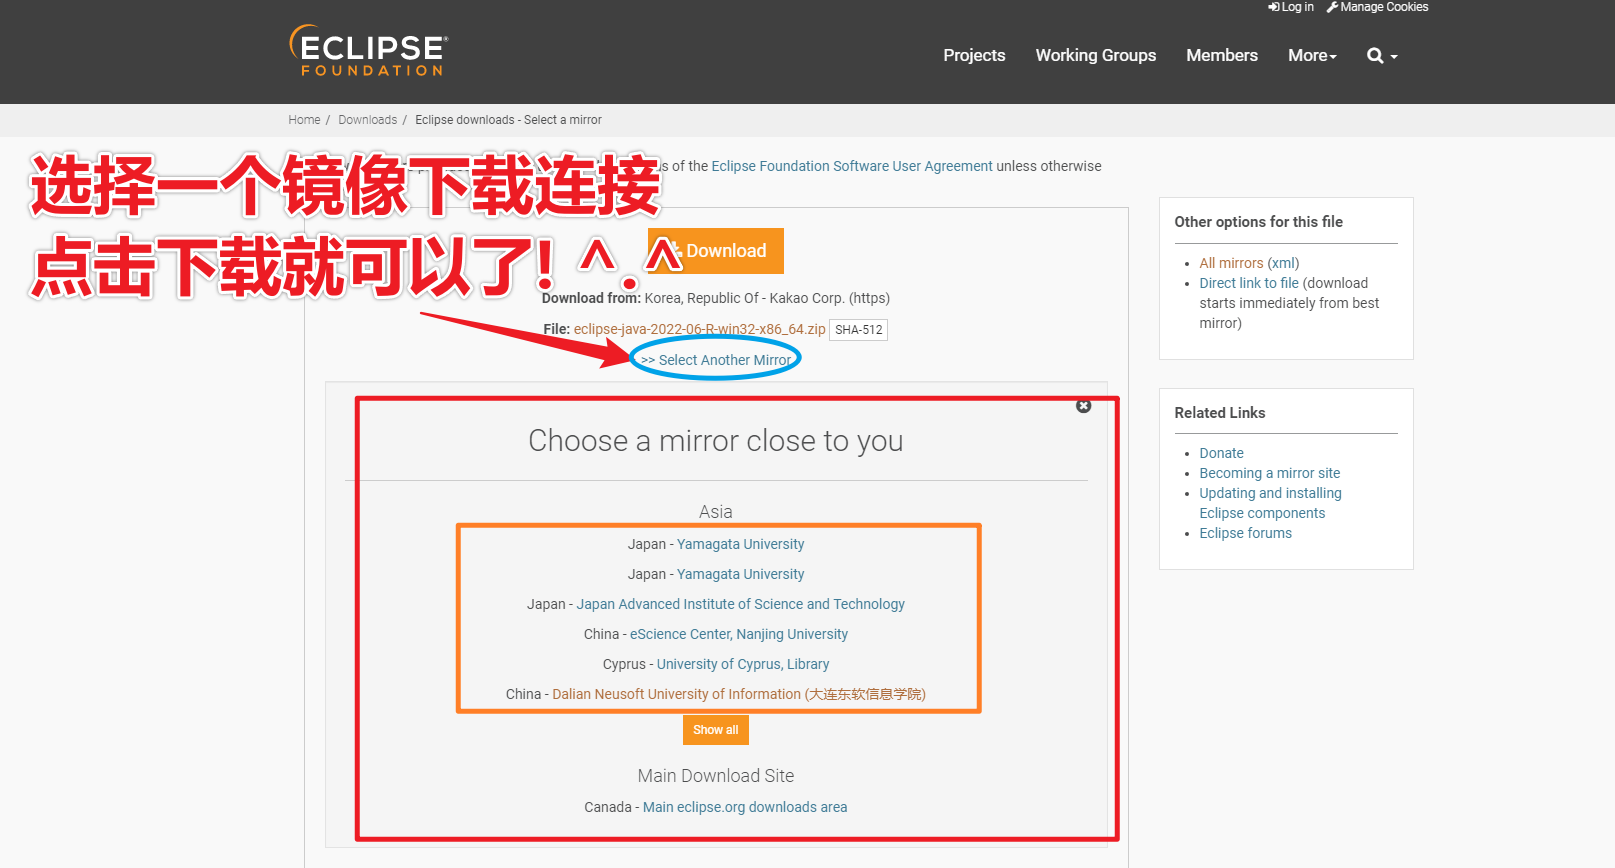Click the Asia region heading
The width and height of the screenshot is (1615, 868).
point(716,512)
